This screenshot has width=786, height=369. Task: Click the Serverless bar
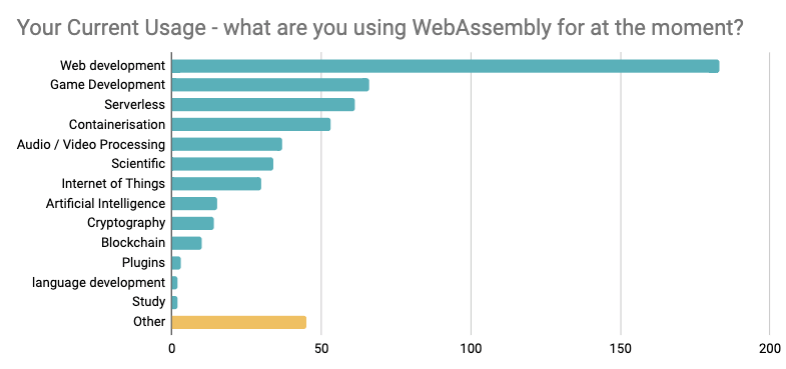263,105
